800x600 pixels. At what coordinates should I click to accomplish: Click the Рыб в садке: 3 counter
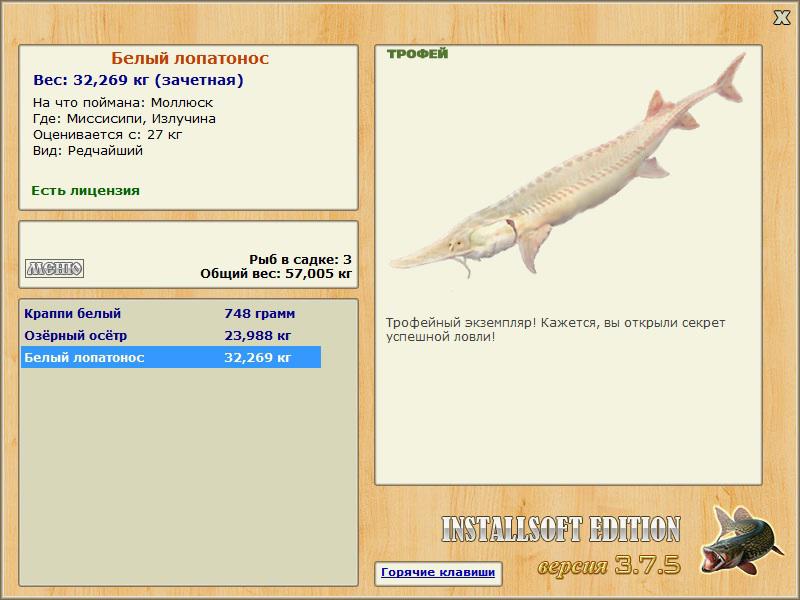click(x=301, y=260)
